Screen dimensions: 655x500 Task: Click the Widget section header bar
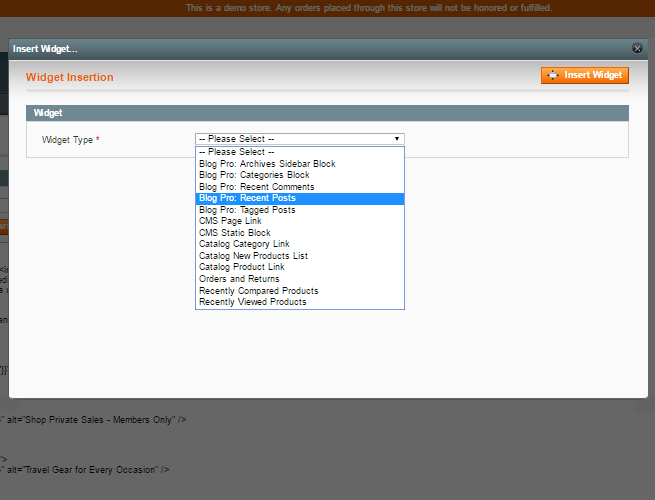326,113
